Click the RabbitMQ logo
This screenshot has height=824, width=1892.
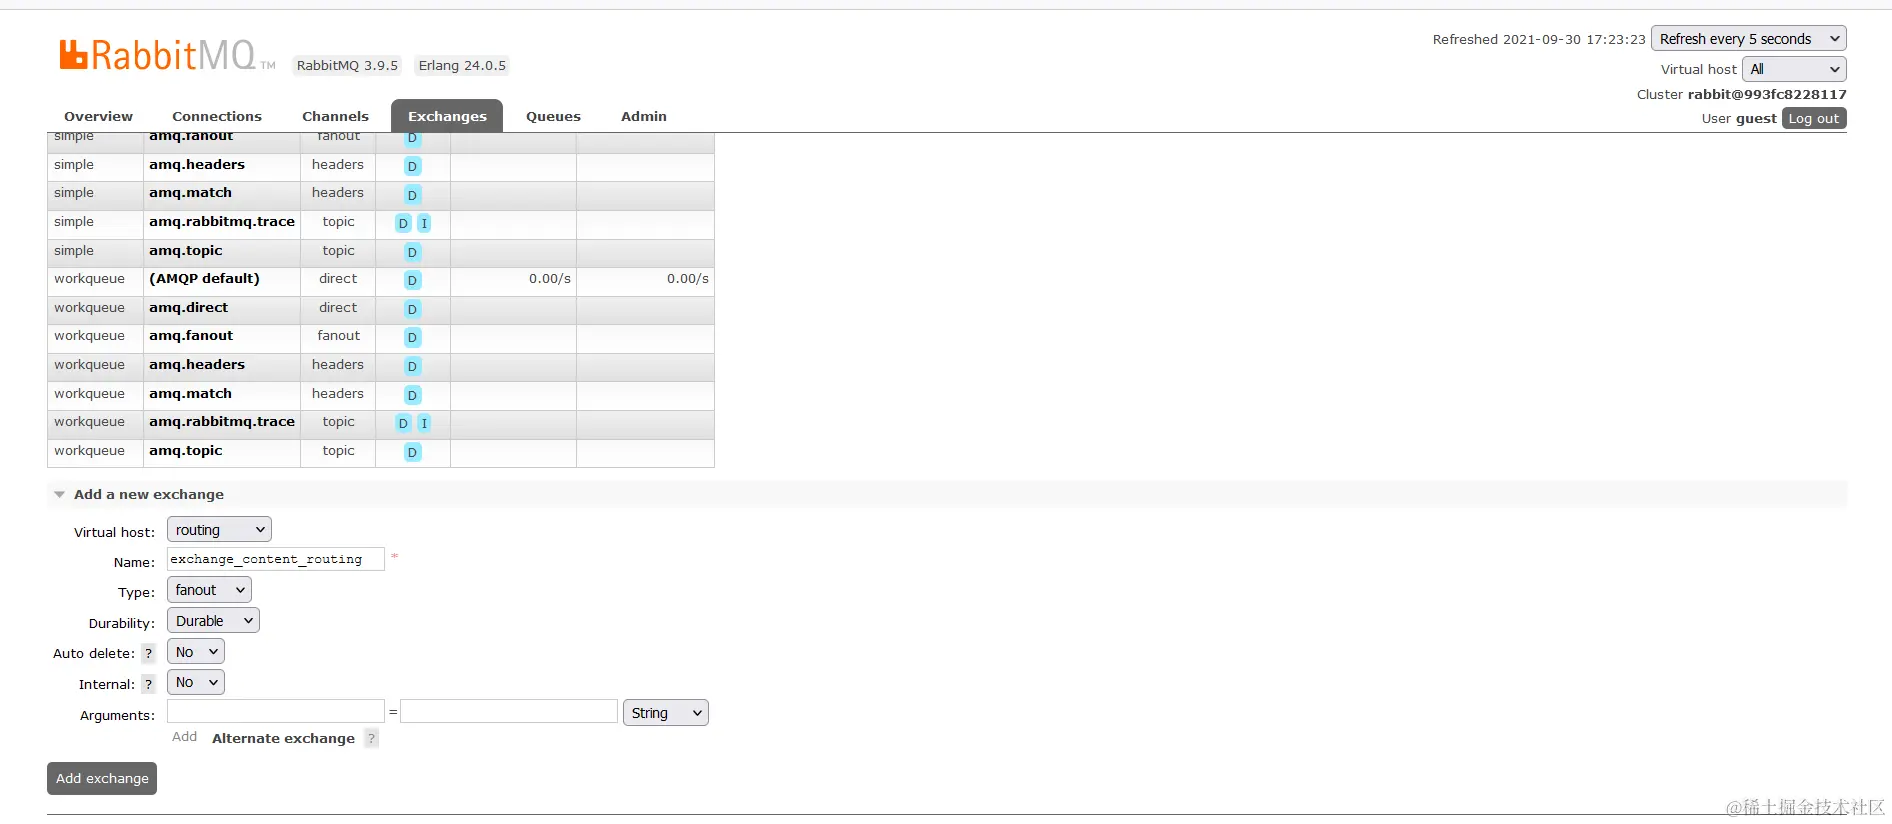167,55
